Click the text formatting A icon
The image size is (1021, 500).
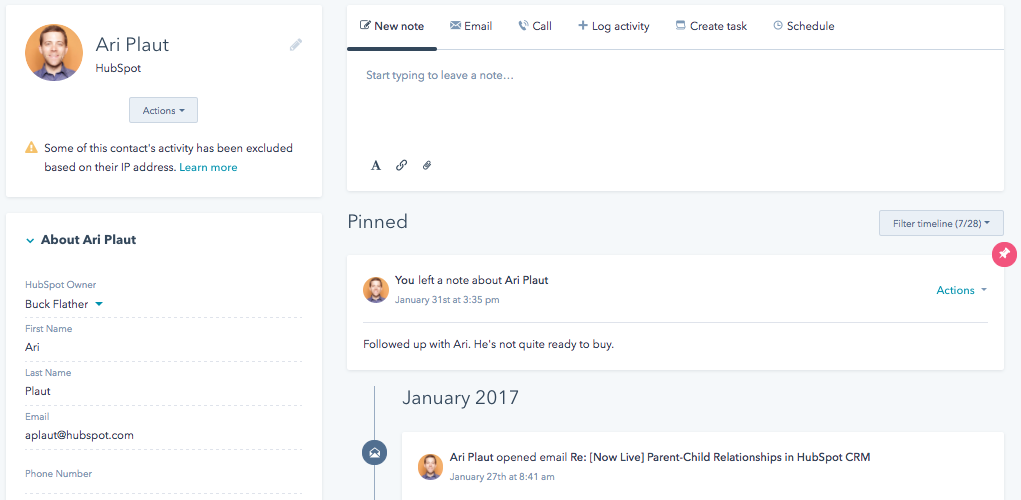pos(376,165)
